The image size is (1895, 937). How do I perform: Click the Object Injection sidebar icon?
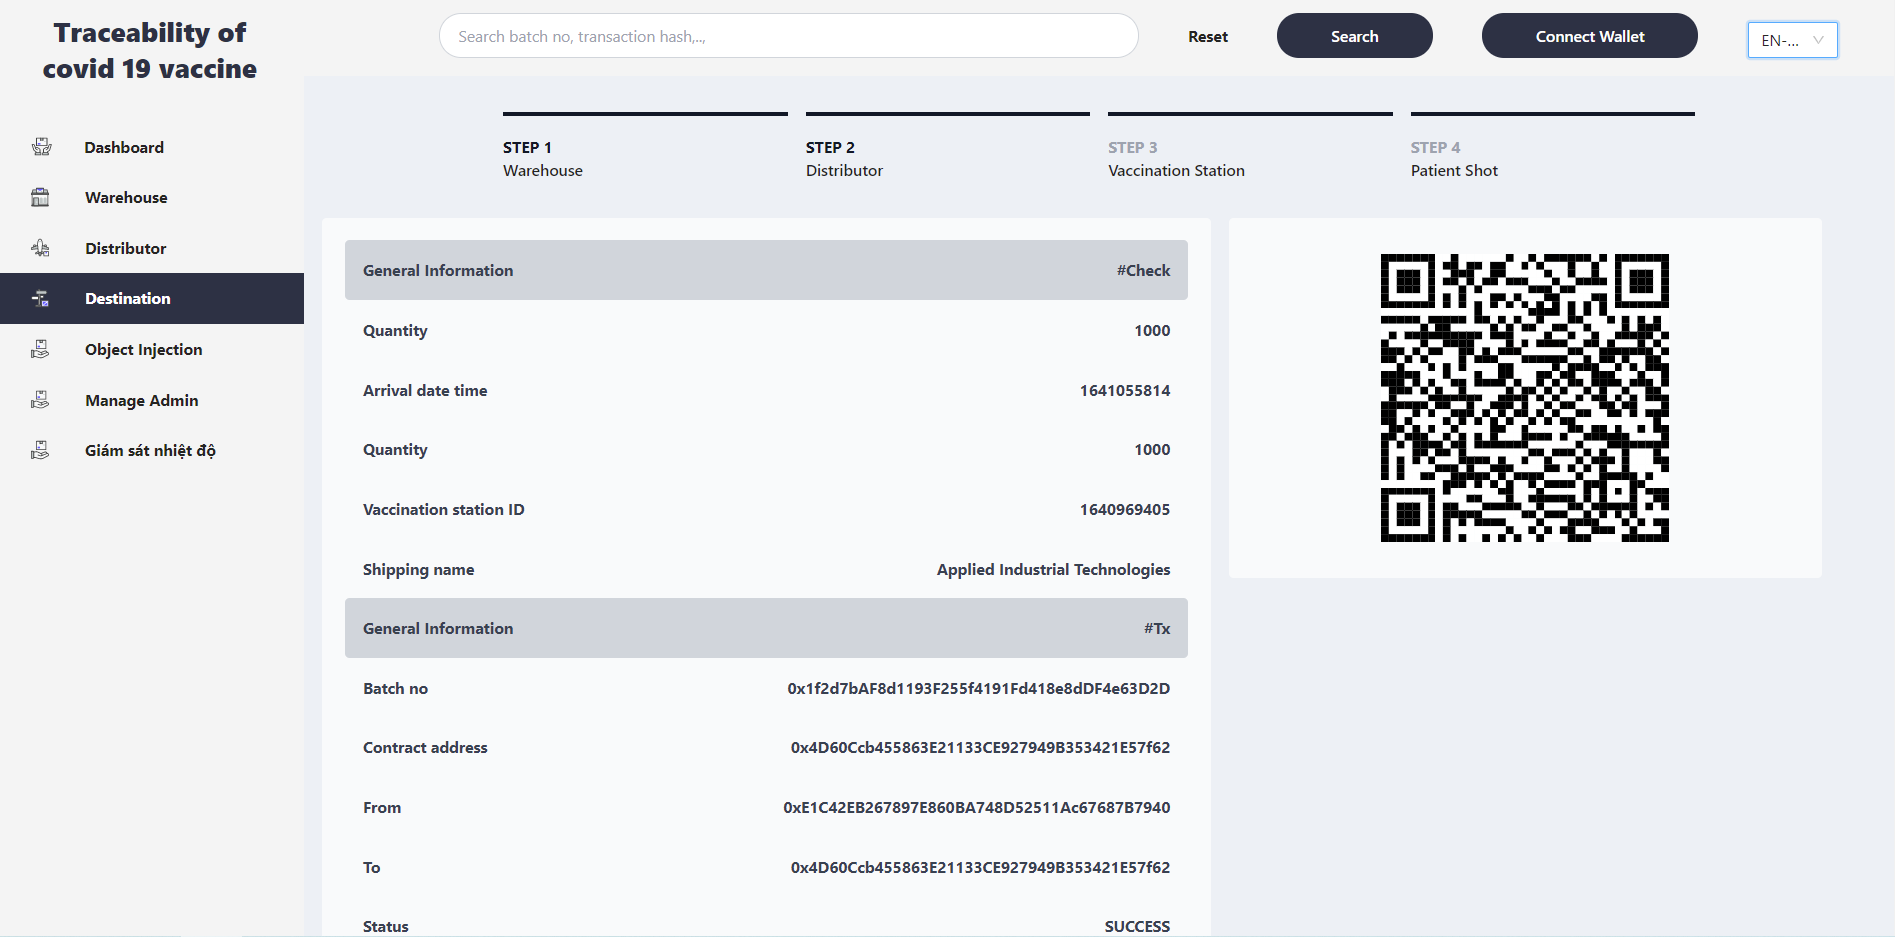[41, 349]
